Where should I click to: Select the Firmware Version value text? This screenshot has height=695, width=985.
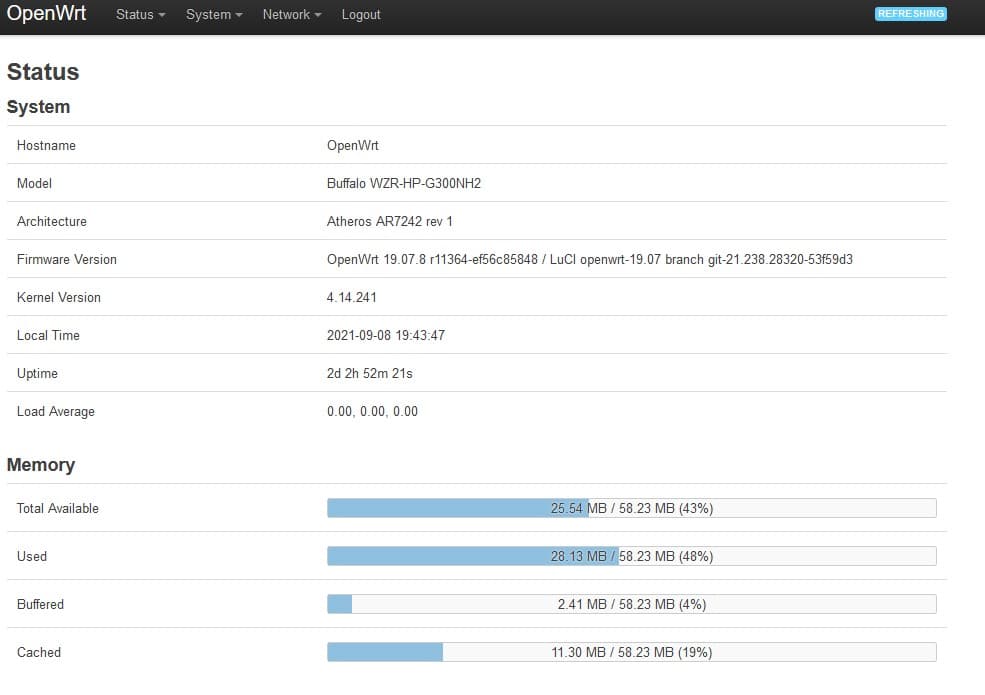589,259
